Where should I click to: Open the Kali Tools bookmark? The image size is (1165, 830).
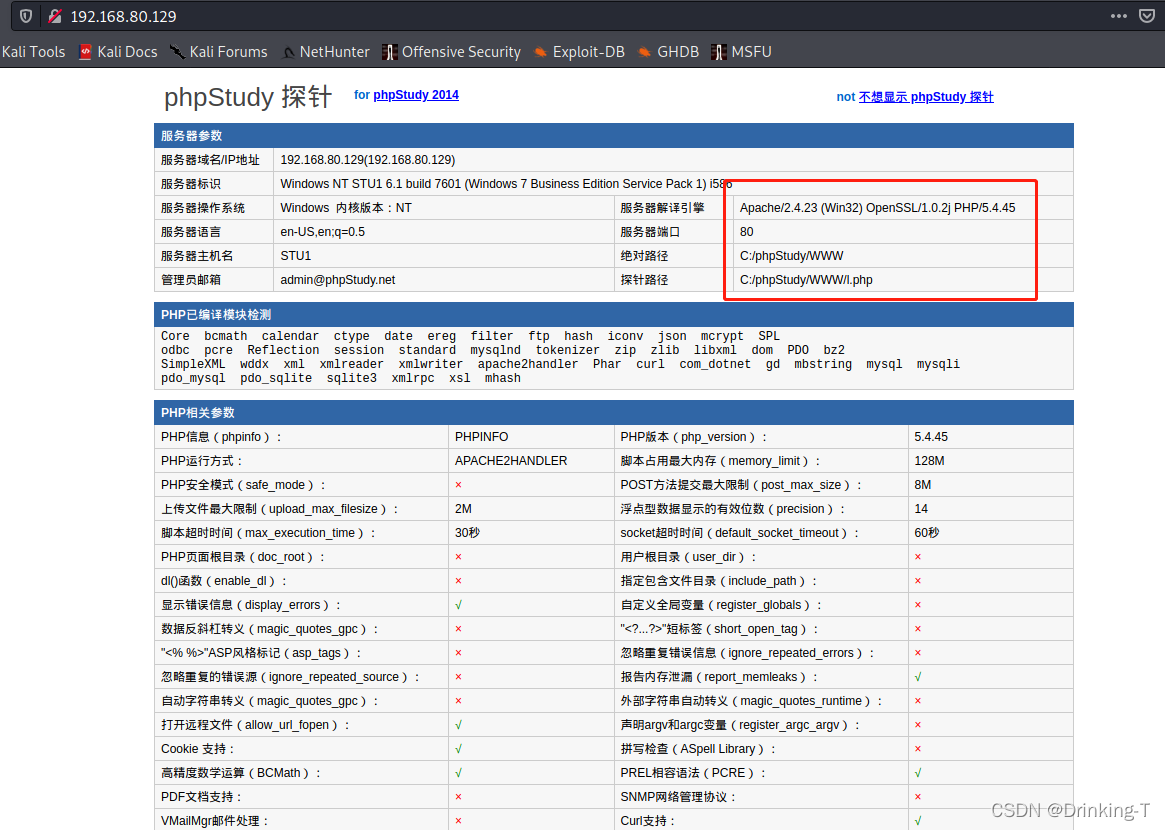tap(33, 51)
